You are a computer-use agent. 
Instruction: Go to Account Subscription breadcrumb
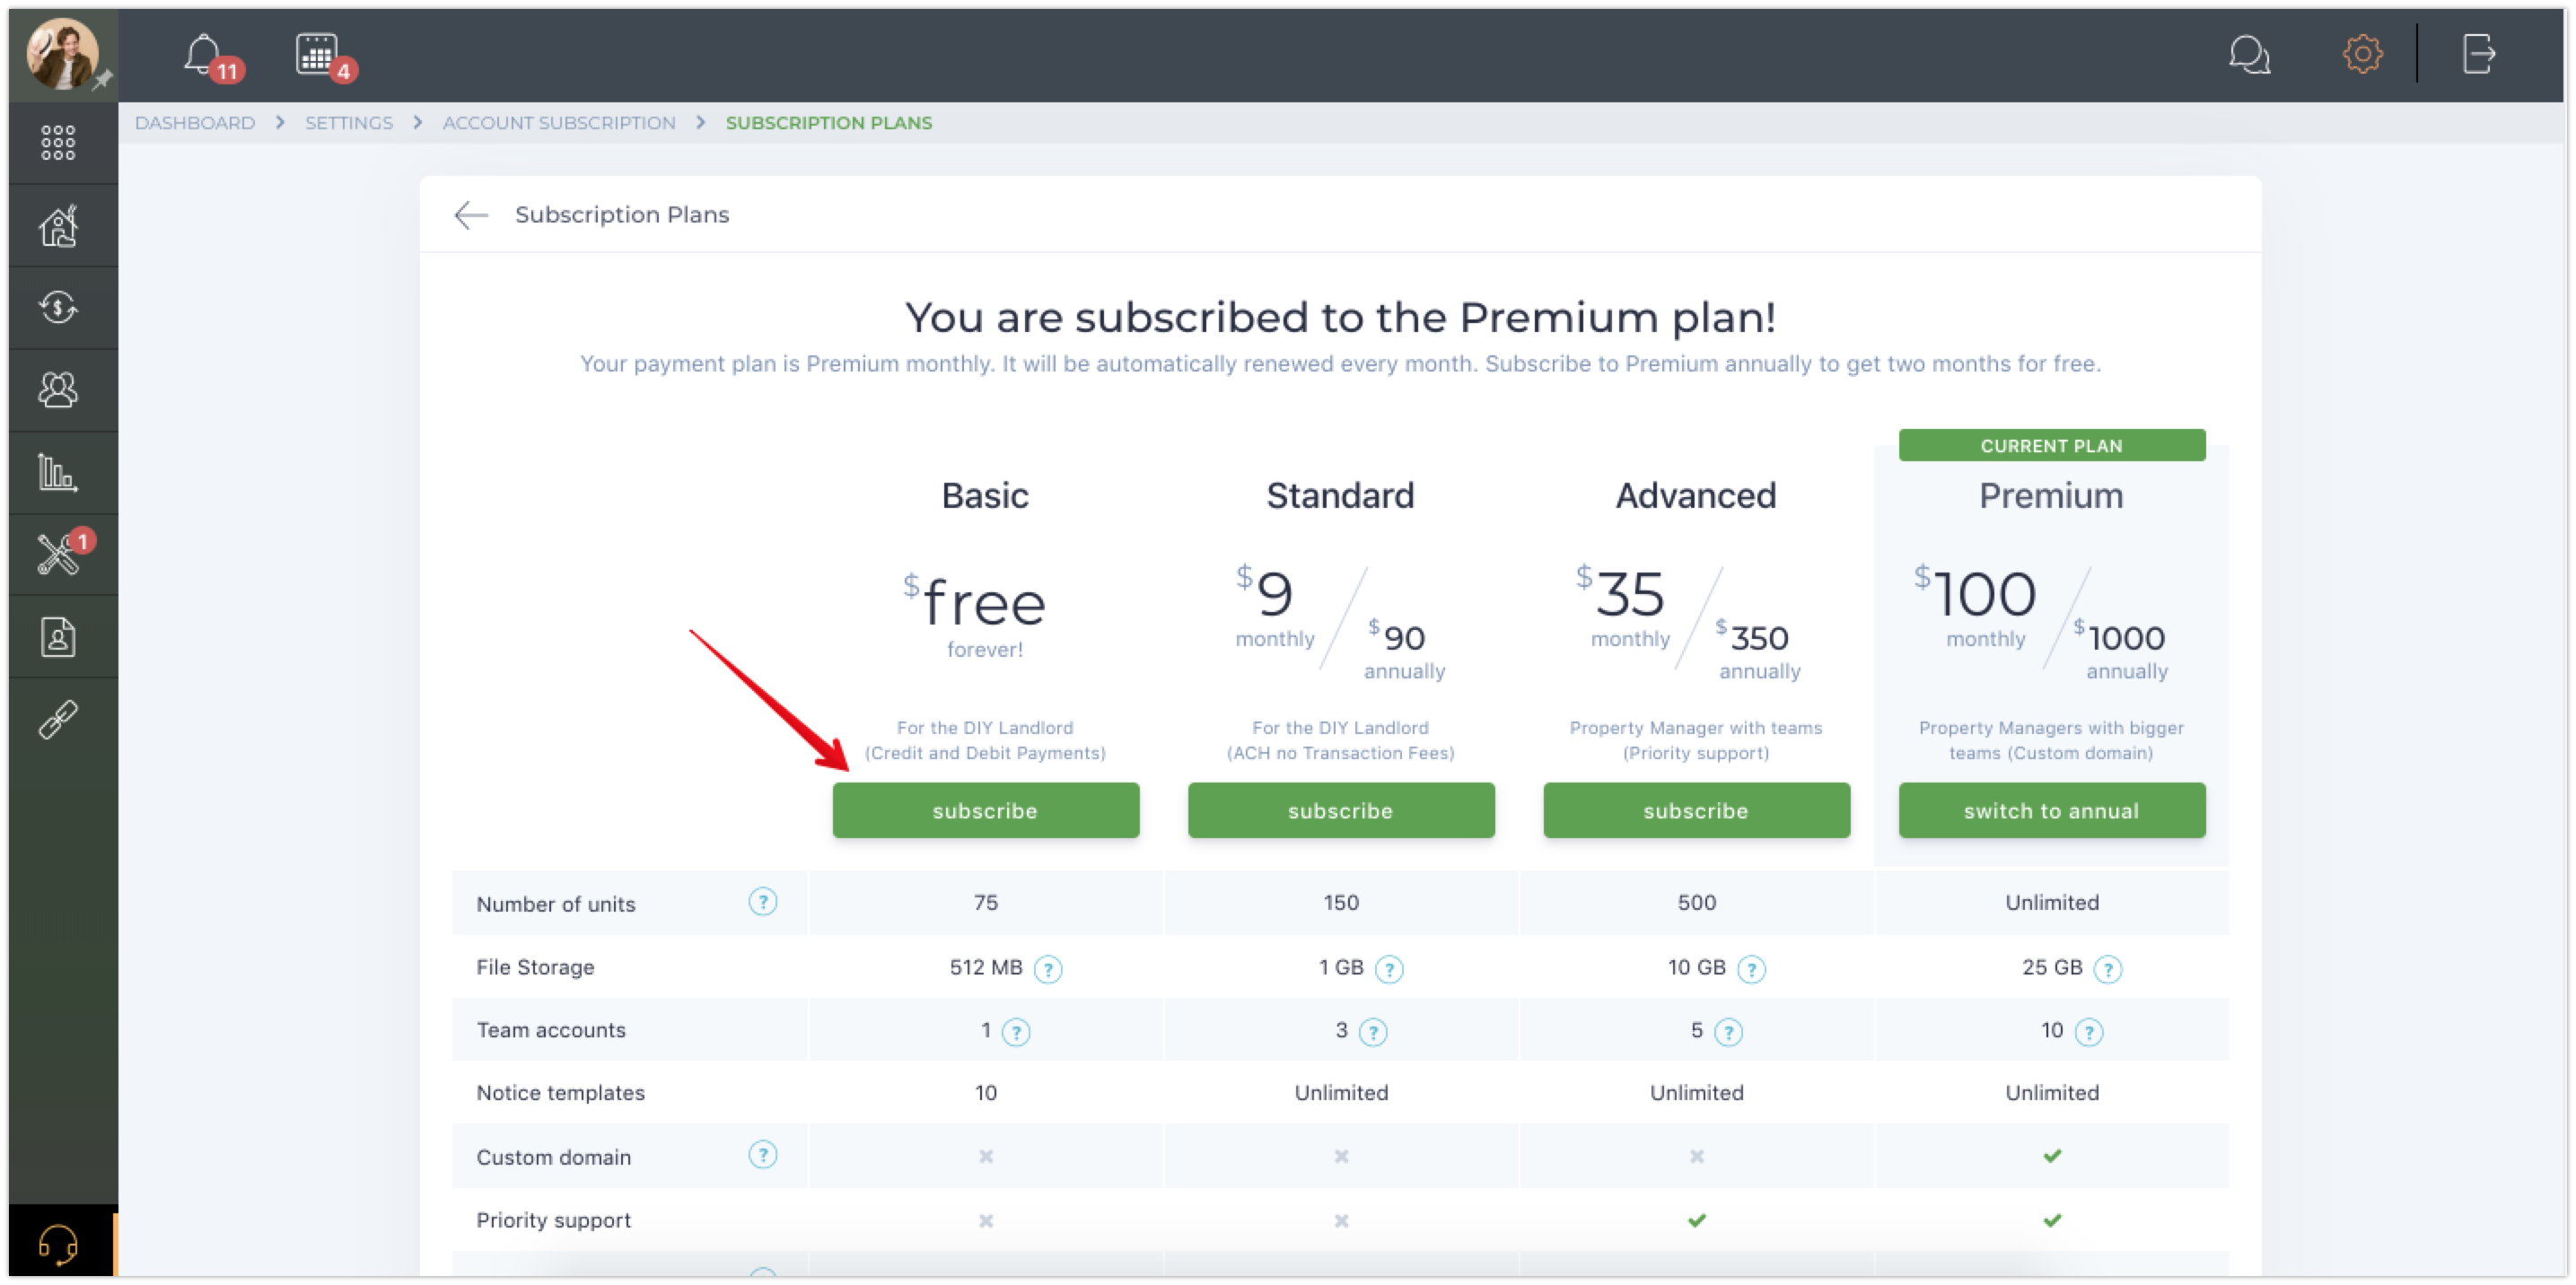pyautogui.click(x=559, y=122)
